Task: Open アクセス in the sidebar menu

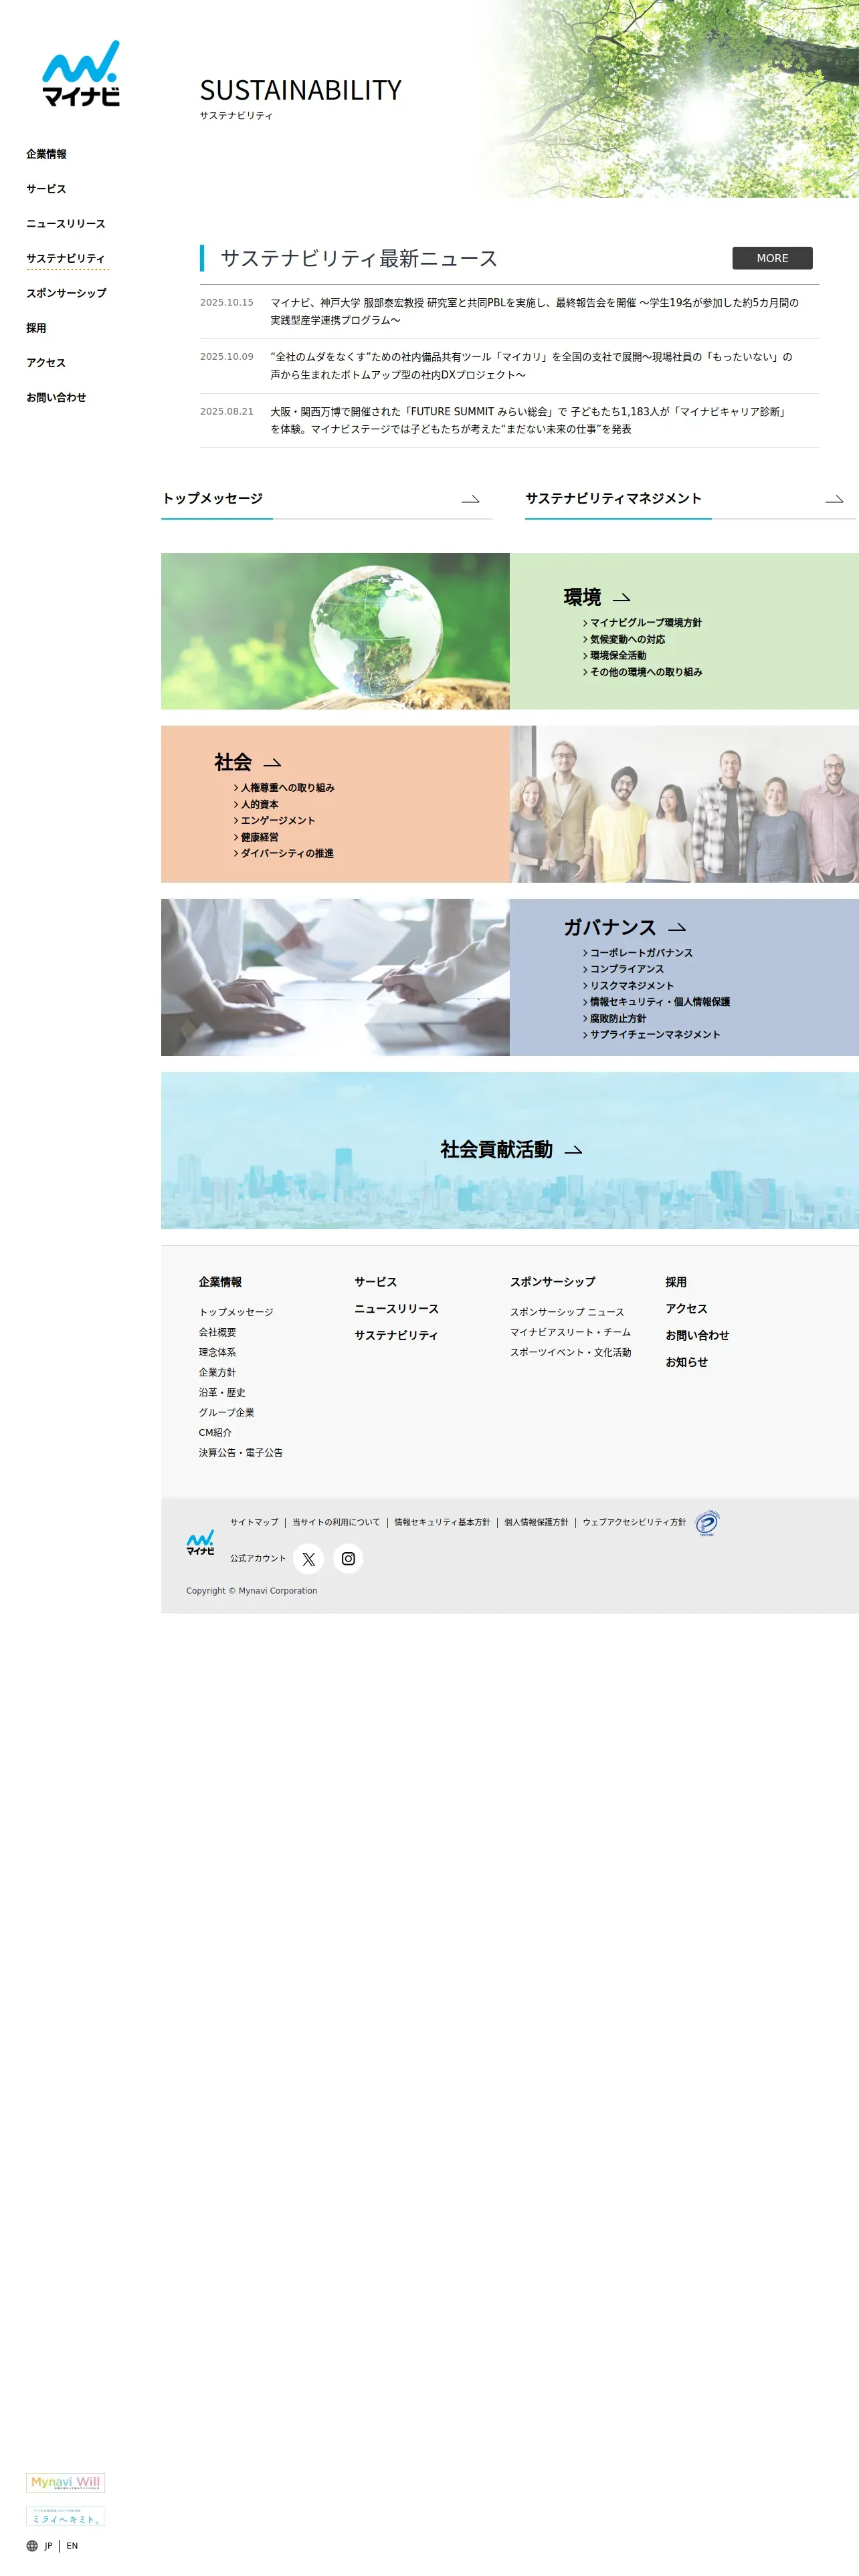Action: click(46, 363)
